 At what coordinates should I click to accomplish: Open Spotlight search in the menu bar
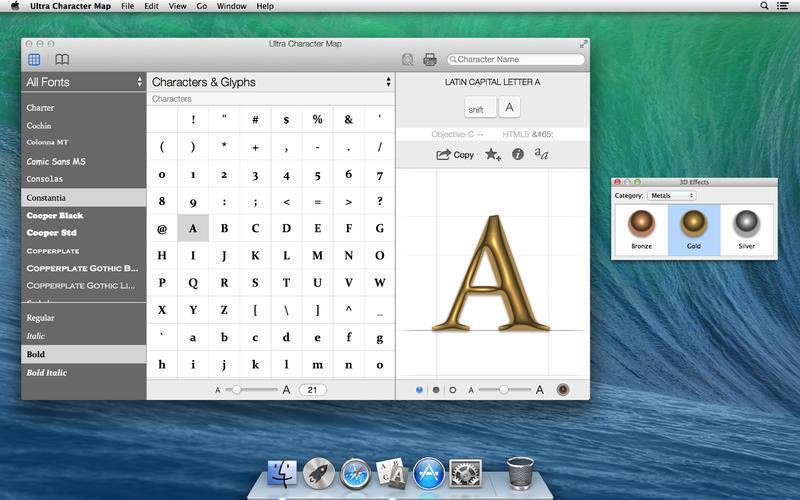(764, 6)
